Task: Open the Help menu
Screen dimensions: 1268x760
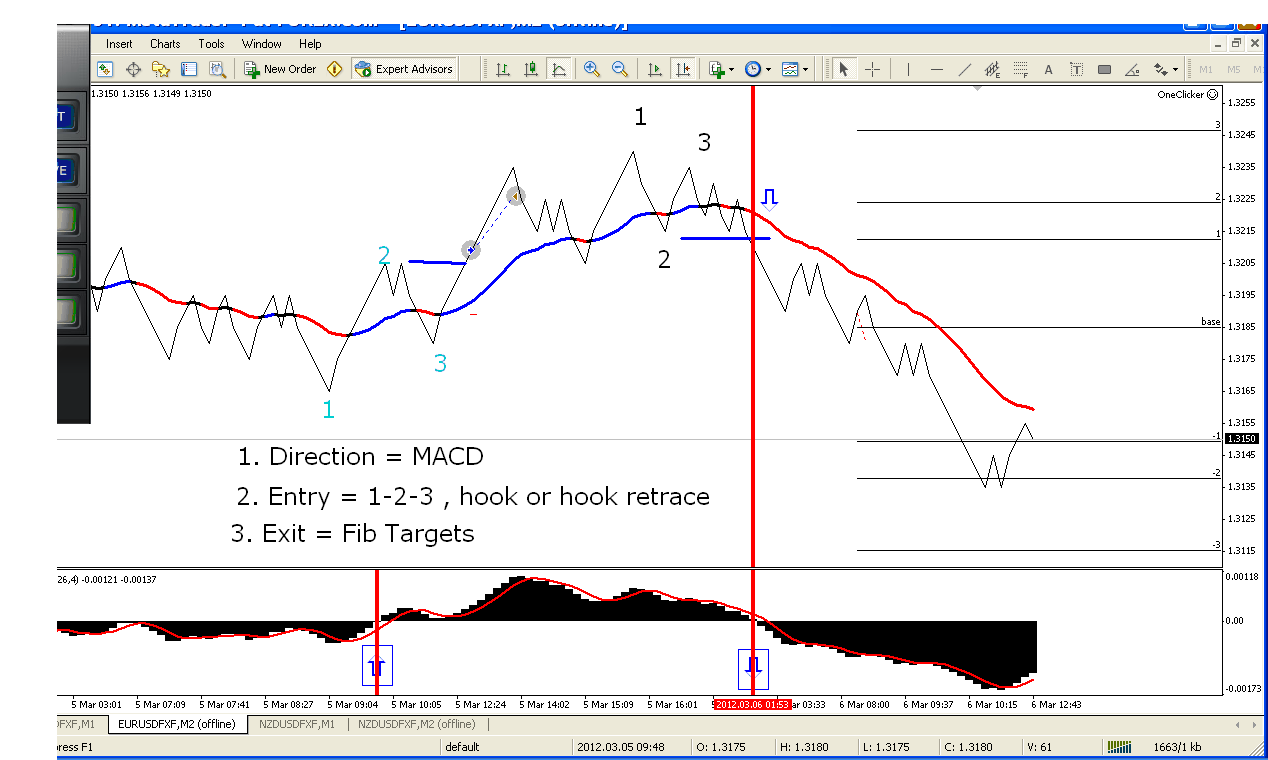Action: point(310,44)
